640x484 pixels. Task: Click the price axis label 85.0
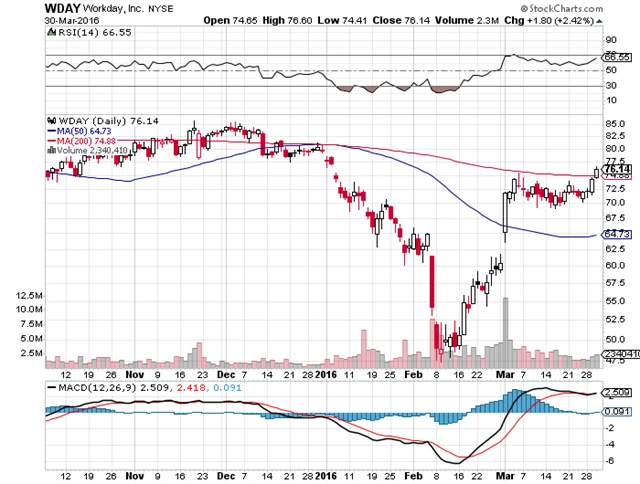coord(615,124)
